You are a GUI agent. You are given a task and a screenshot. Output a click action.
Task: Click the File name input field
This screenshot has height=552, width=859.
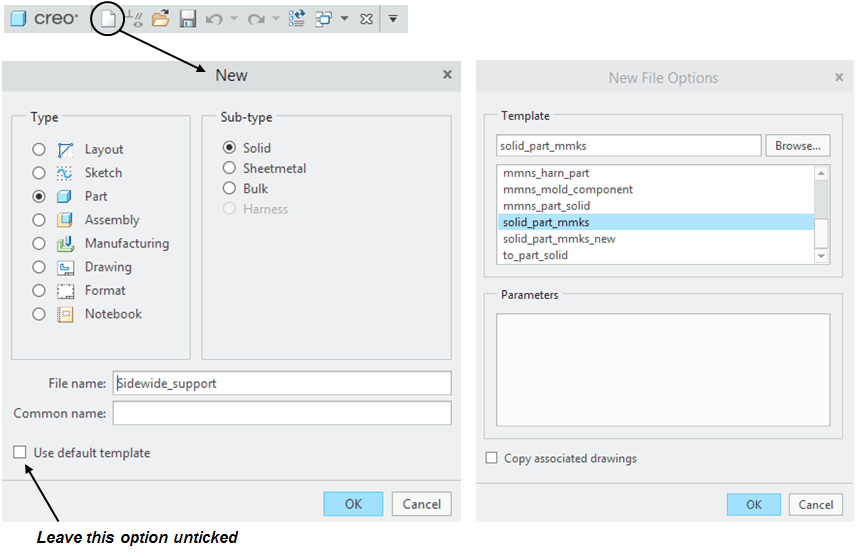click(281, 383)
